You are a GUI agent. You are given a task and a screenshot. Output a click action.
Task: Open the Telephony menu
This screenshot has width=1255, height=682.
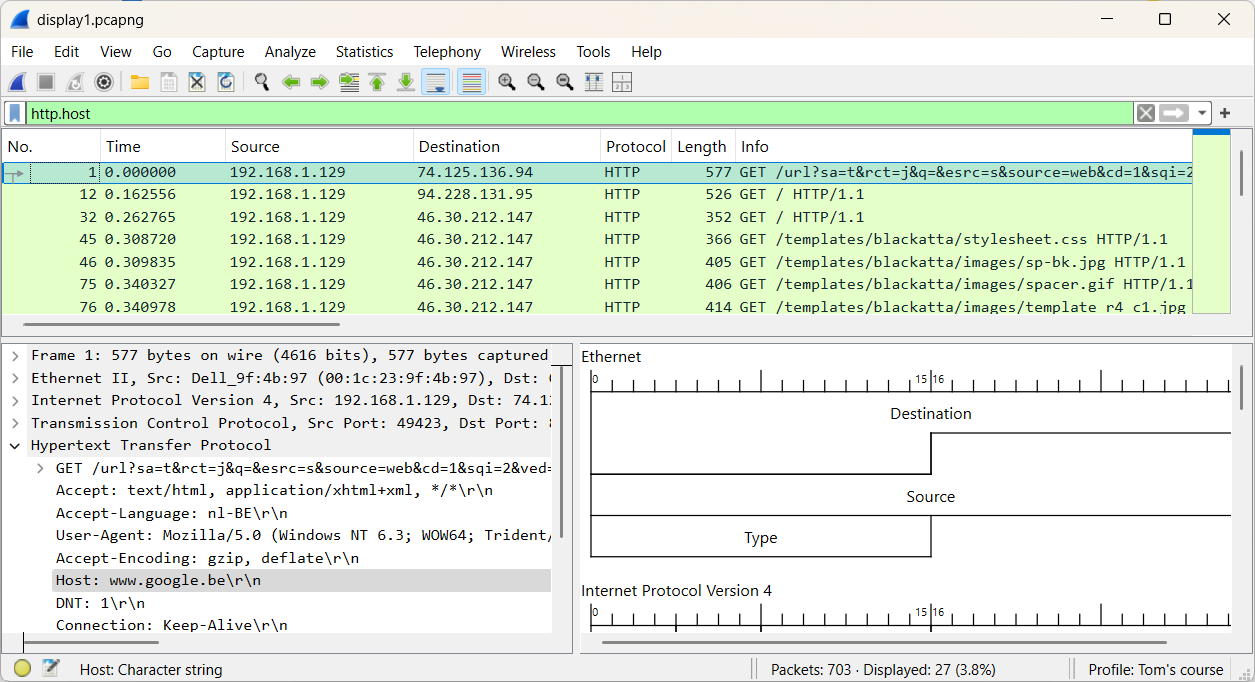point(447,52)
